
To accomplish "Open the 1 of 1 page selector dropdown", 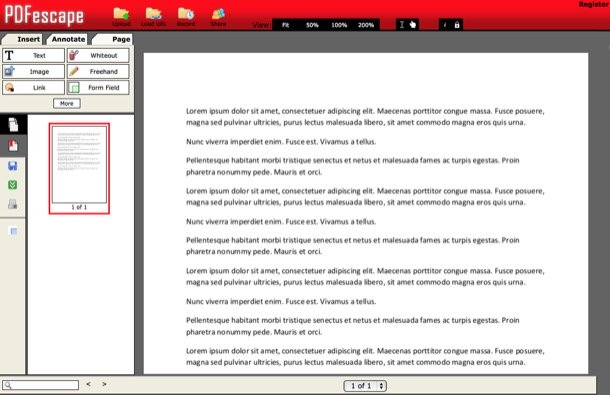I will tap(365, 386).
